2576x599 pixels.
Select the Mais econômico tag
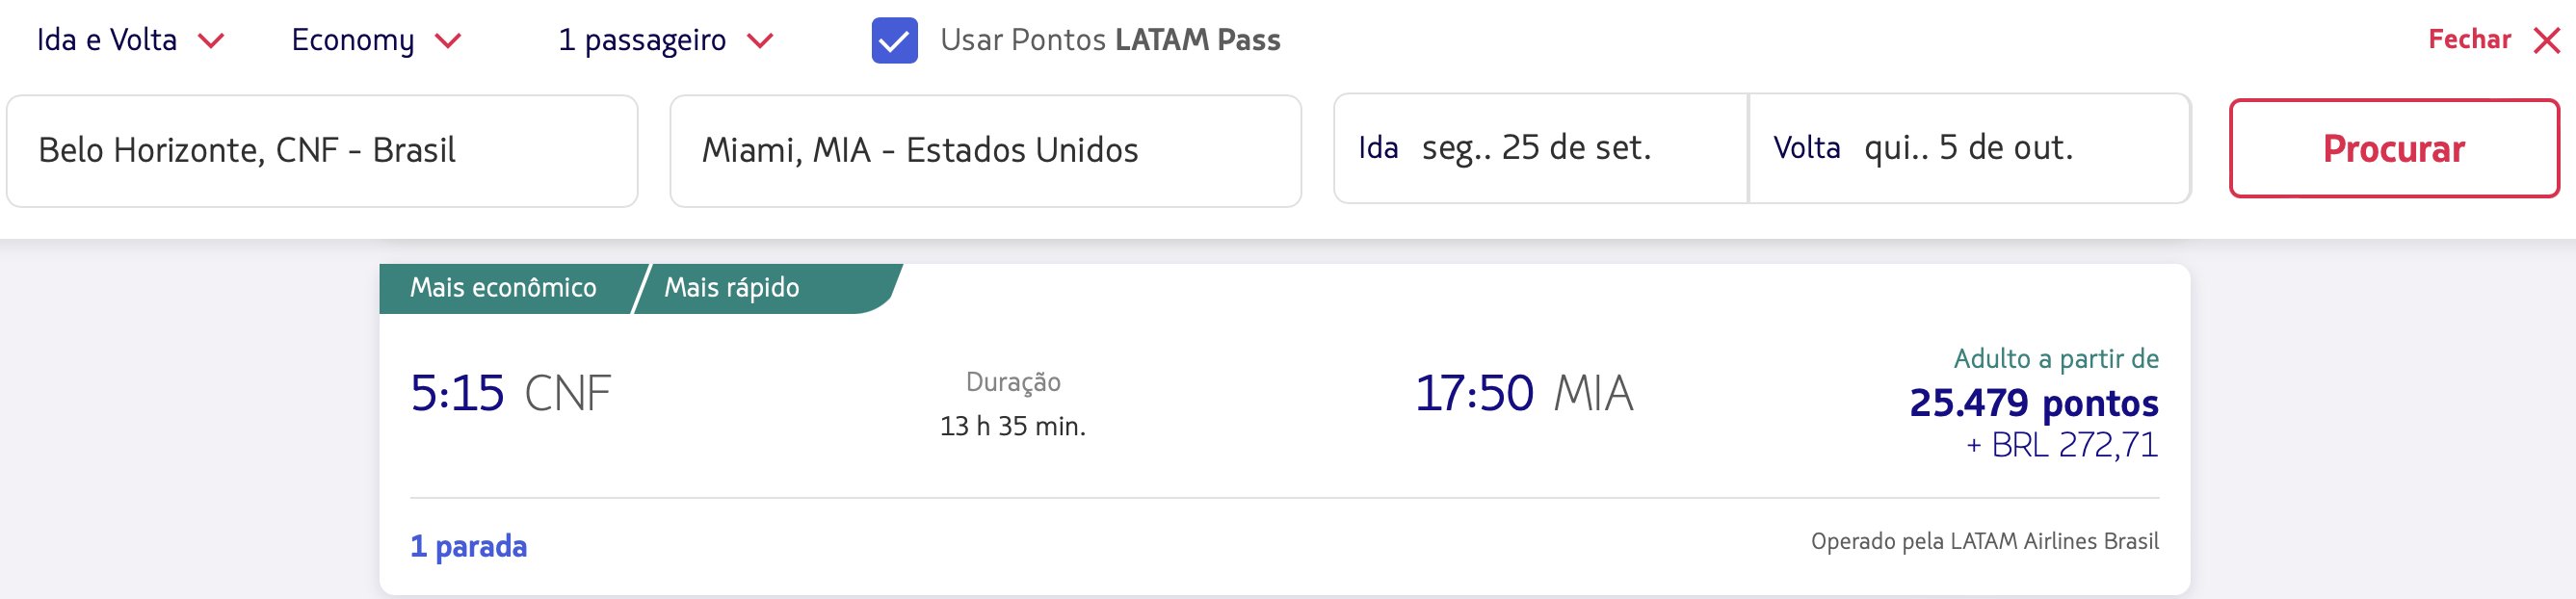pos(503,288)
